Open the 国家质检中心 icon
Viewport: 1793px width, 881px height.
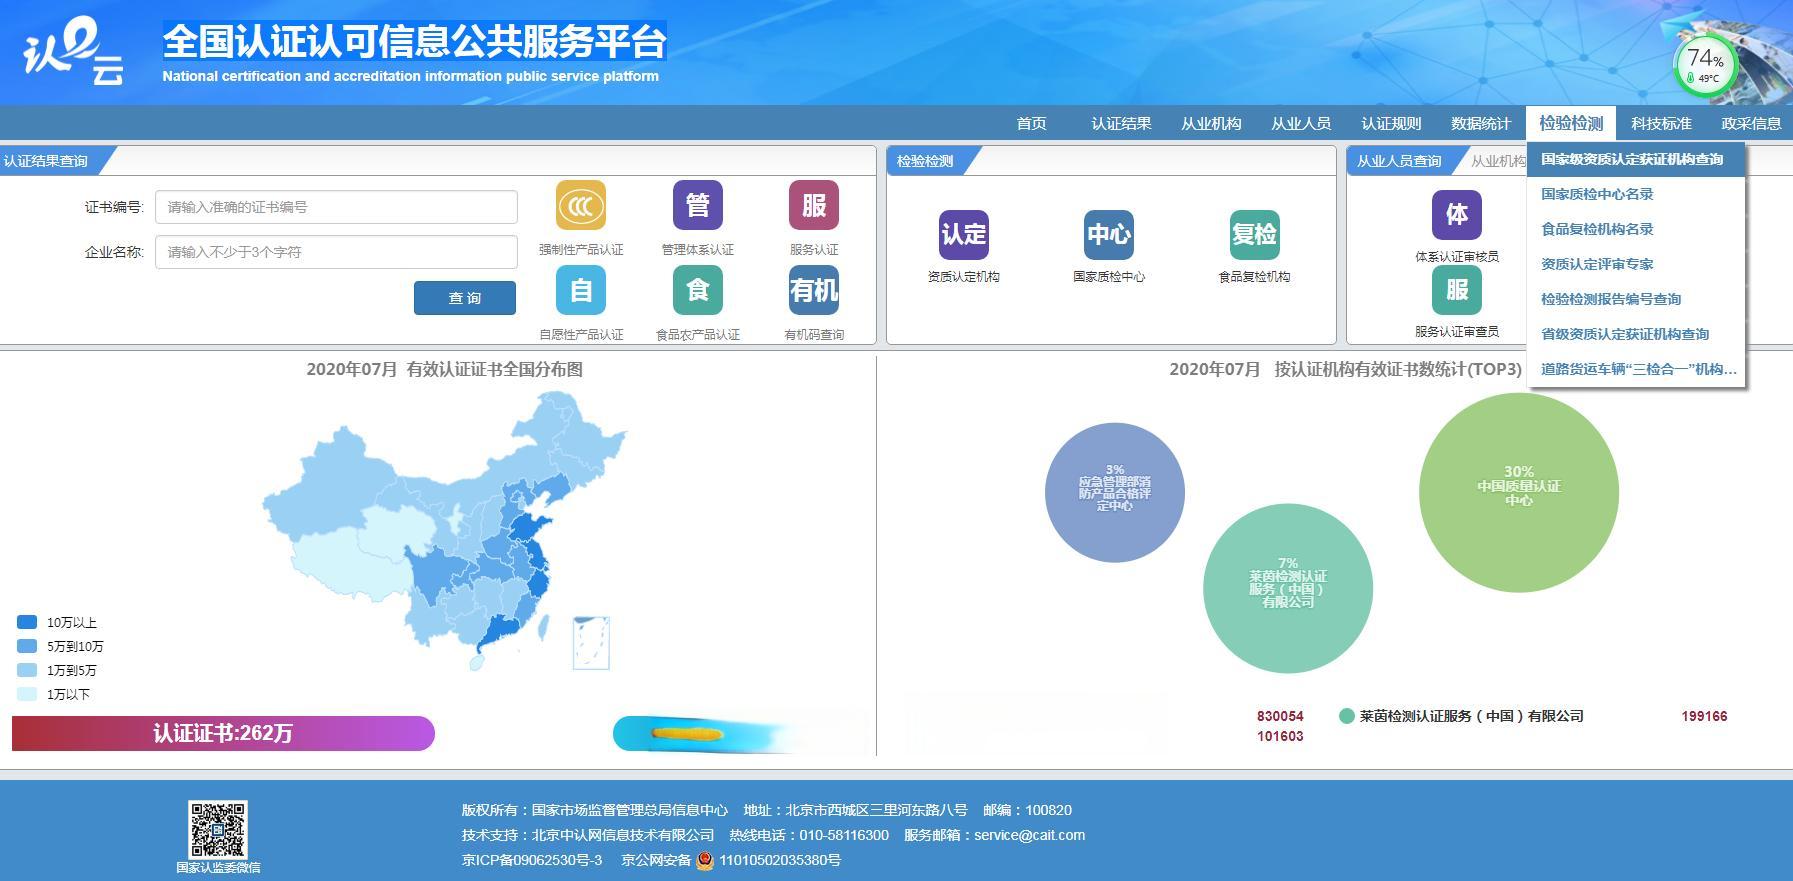(1108, 235)
